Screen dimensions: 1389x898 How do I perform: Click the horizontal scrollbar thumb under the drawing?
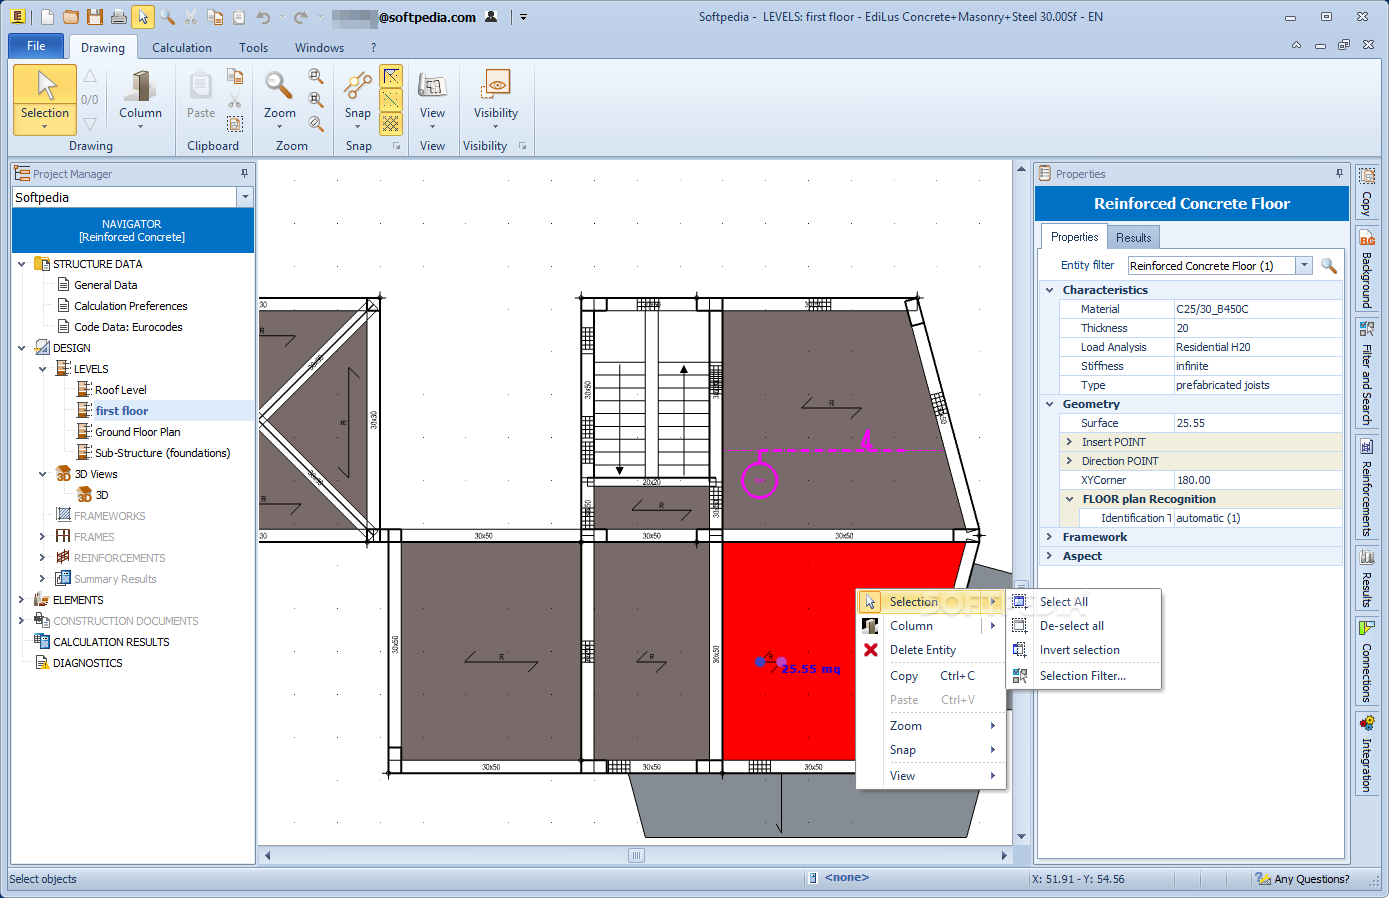pyautogui.click(x=636, y=855)
